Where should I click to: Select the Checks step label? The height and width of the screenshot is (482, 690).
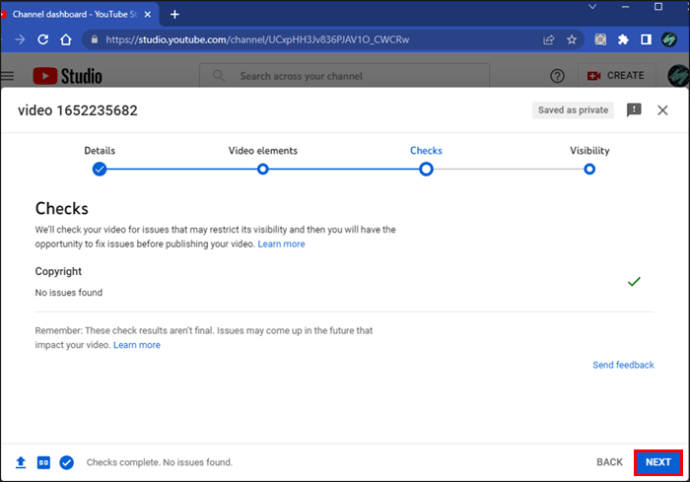[426, 151]
